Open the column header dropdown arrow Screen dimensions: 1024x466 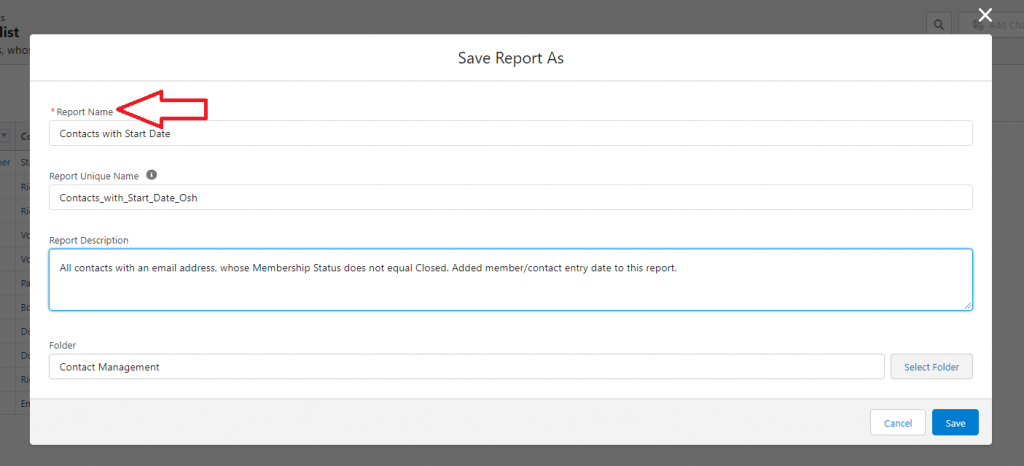coord(5,136)
